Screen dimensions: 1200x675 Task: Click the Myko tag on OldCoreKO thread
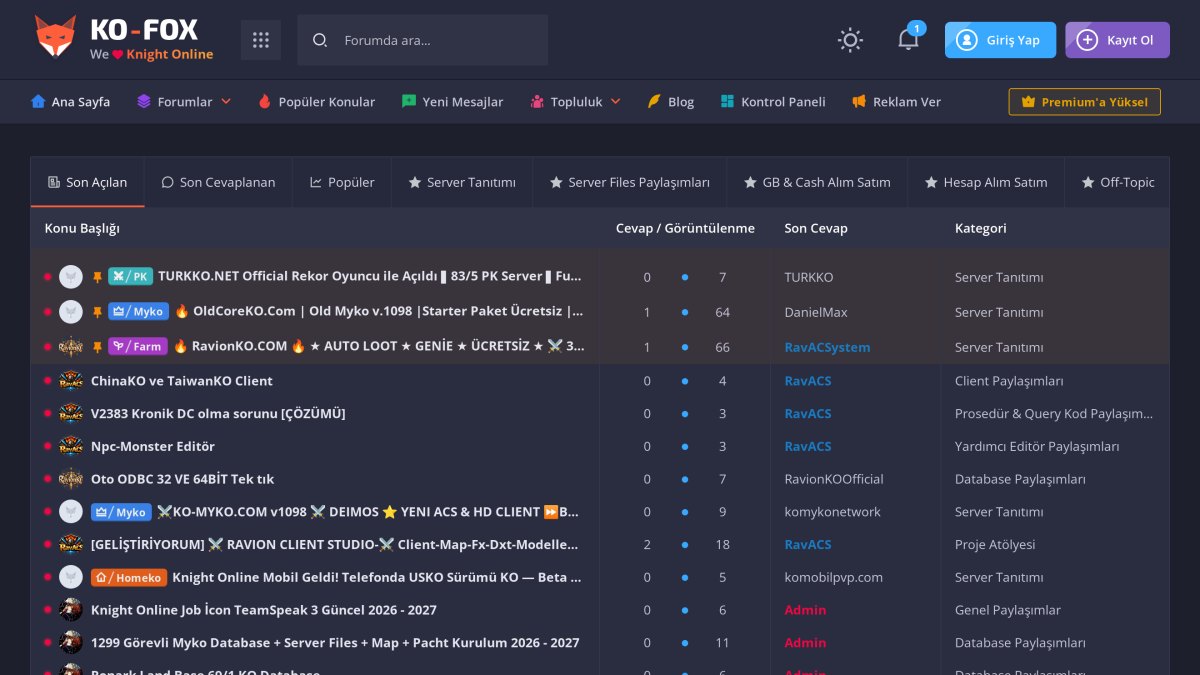point(139,311)
